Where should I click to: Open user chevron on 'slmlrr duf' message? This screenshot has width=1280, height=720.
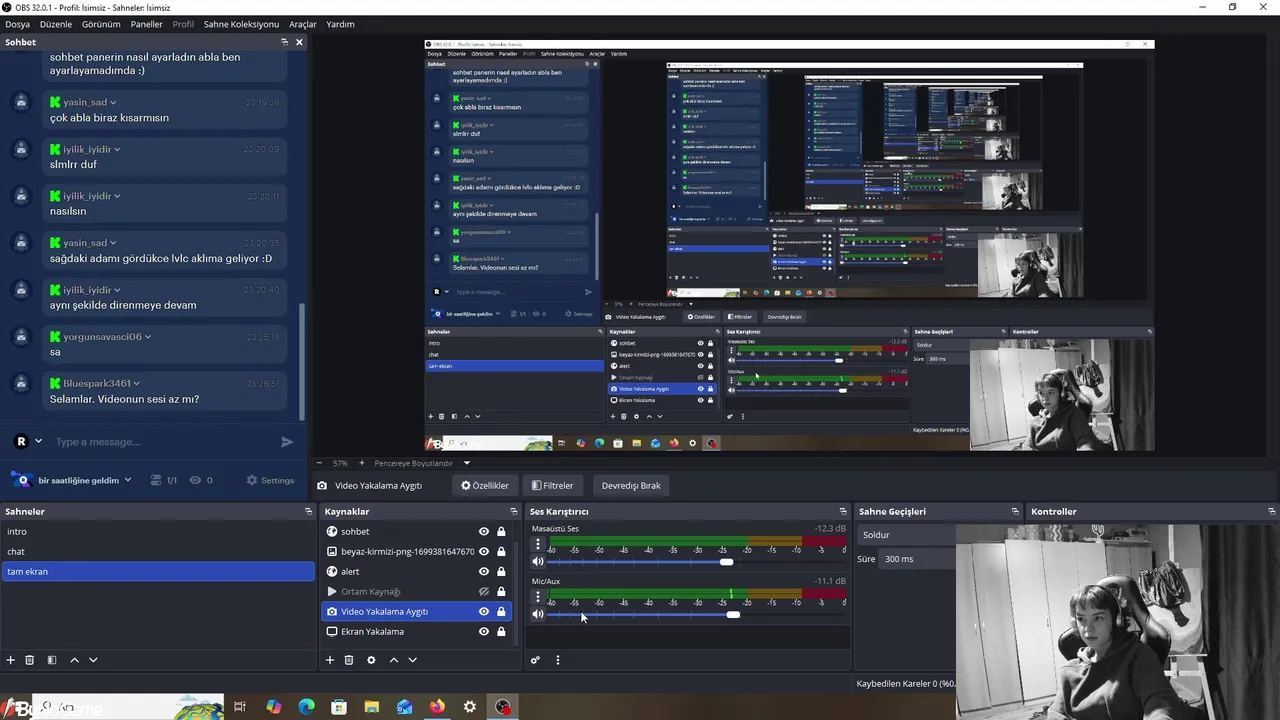117,150
